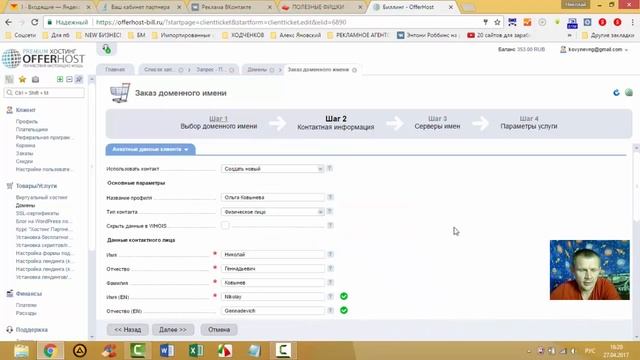This screenshot has width=640, height=360.
Task: Click help icon next to Имя field
Action: [x=330, y=254]
